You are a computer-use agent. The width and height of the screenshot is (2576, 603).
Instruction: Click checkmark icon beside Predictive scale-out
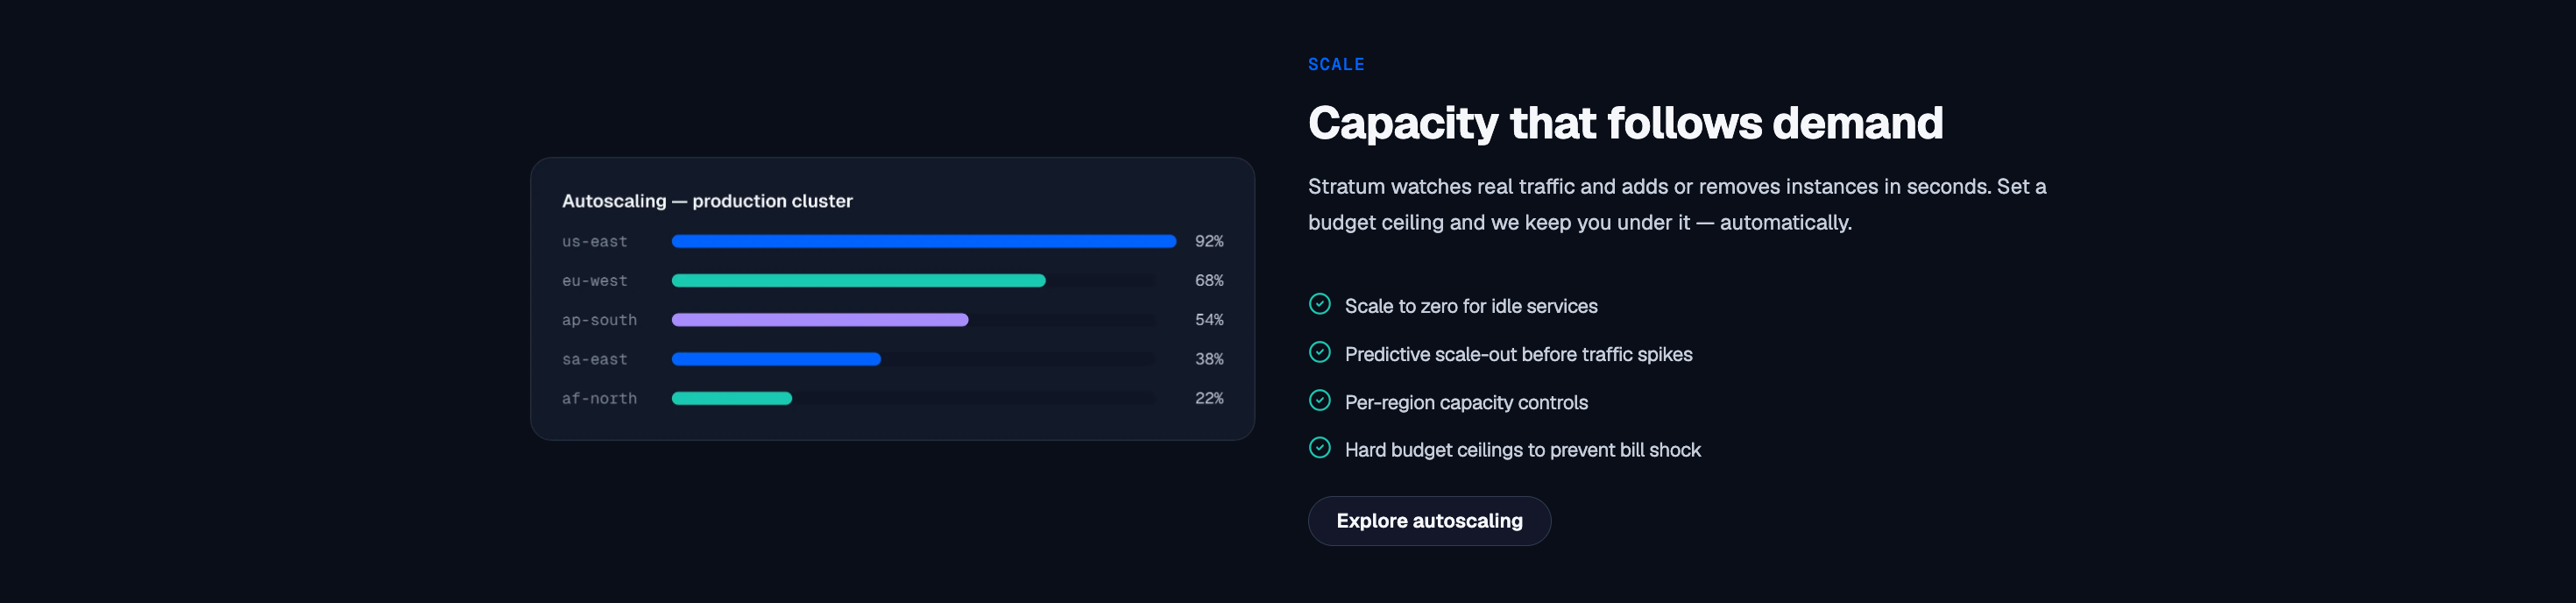[x=1320, y=352]
